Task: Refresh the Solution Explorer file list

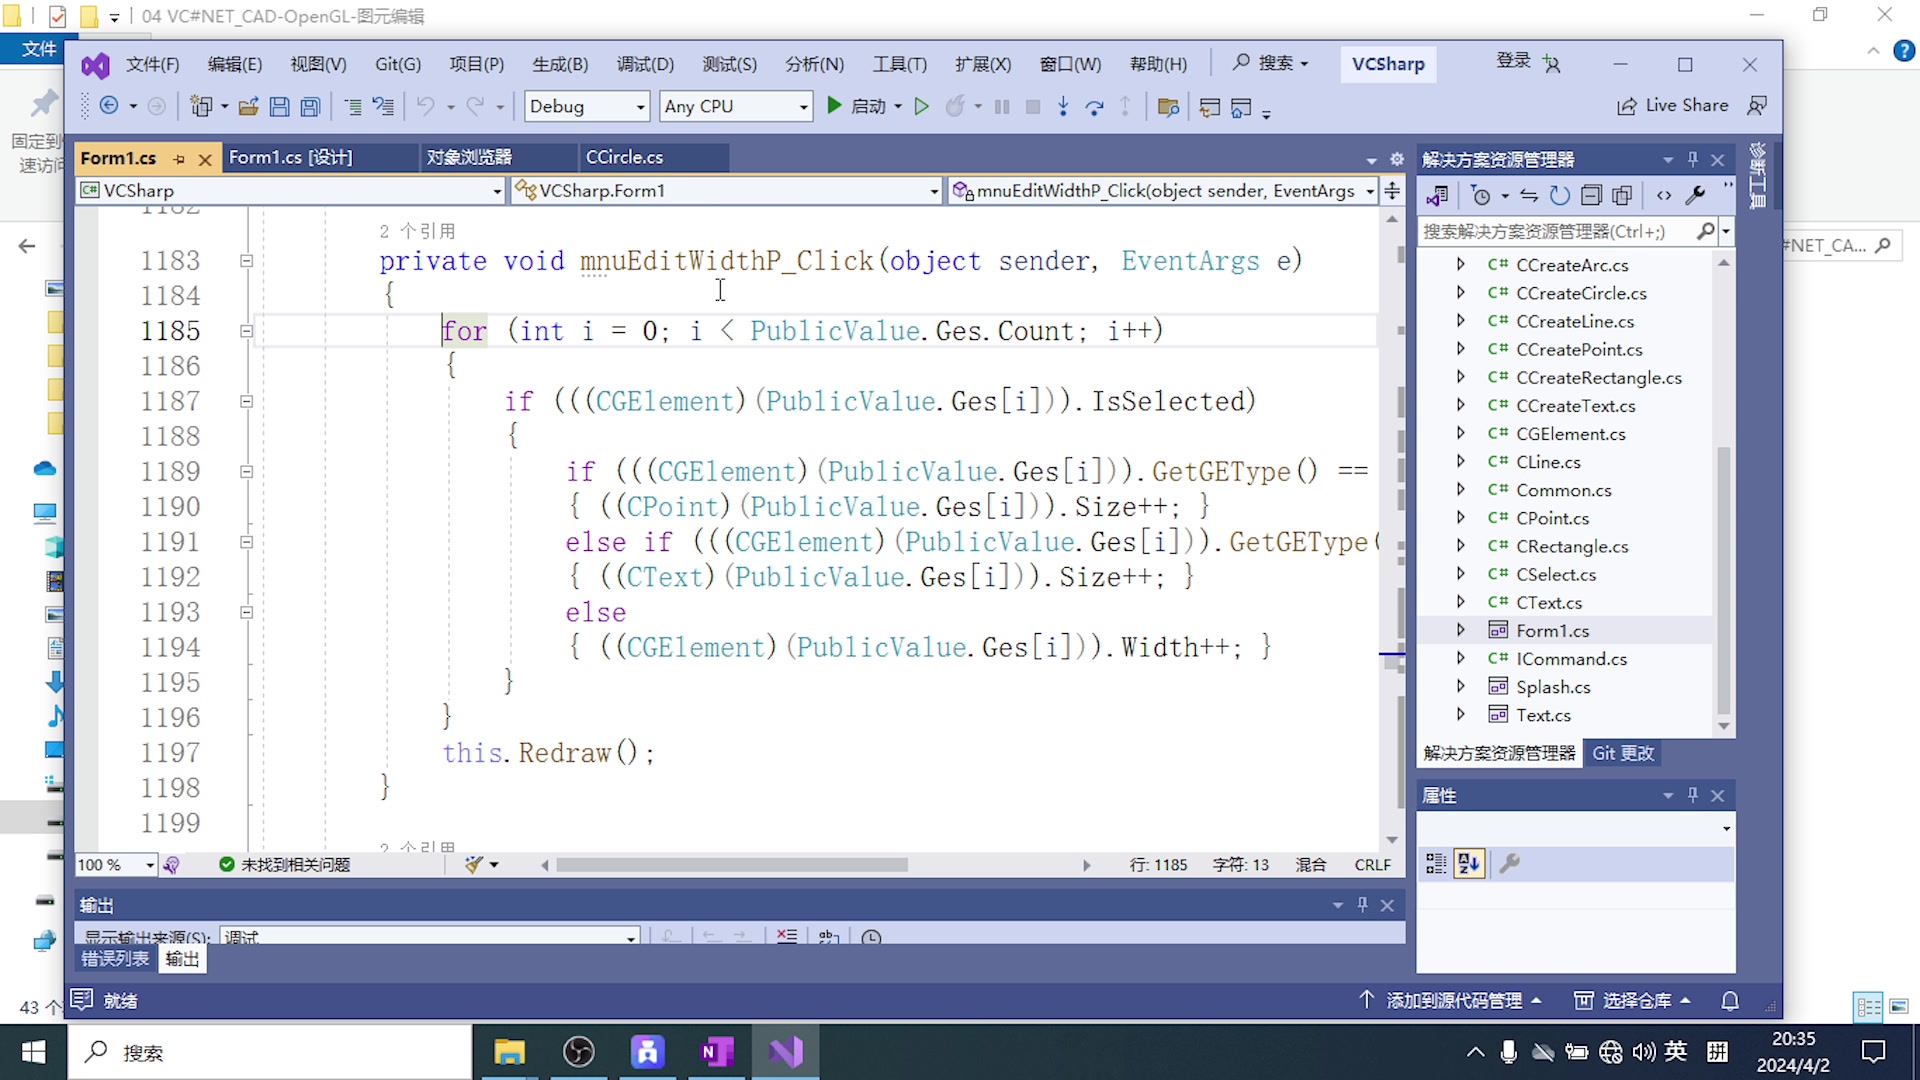Action: click(x=1559, y=195)
